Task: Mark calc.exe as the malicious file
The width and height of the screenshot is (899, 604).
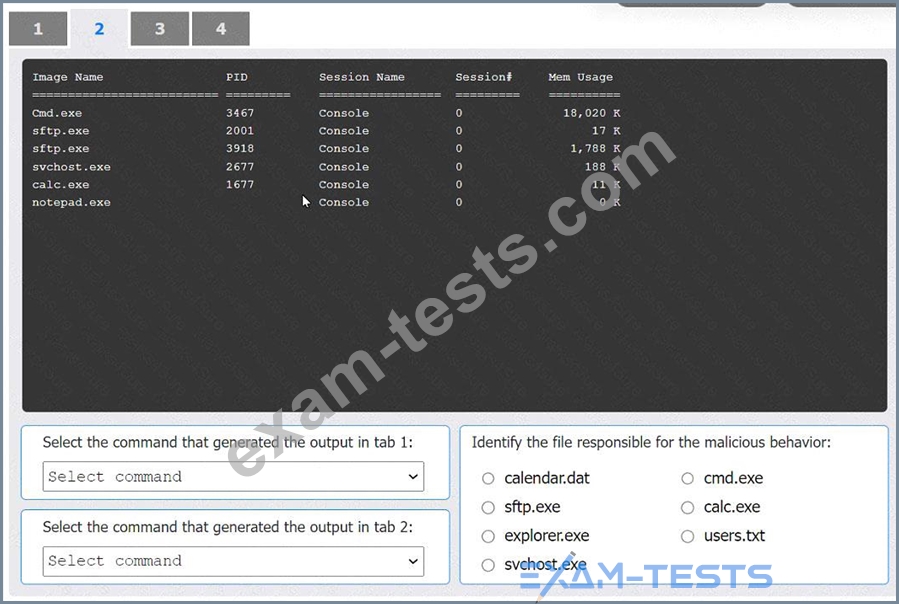Action: click(687, 508)
